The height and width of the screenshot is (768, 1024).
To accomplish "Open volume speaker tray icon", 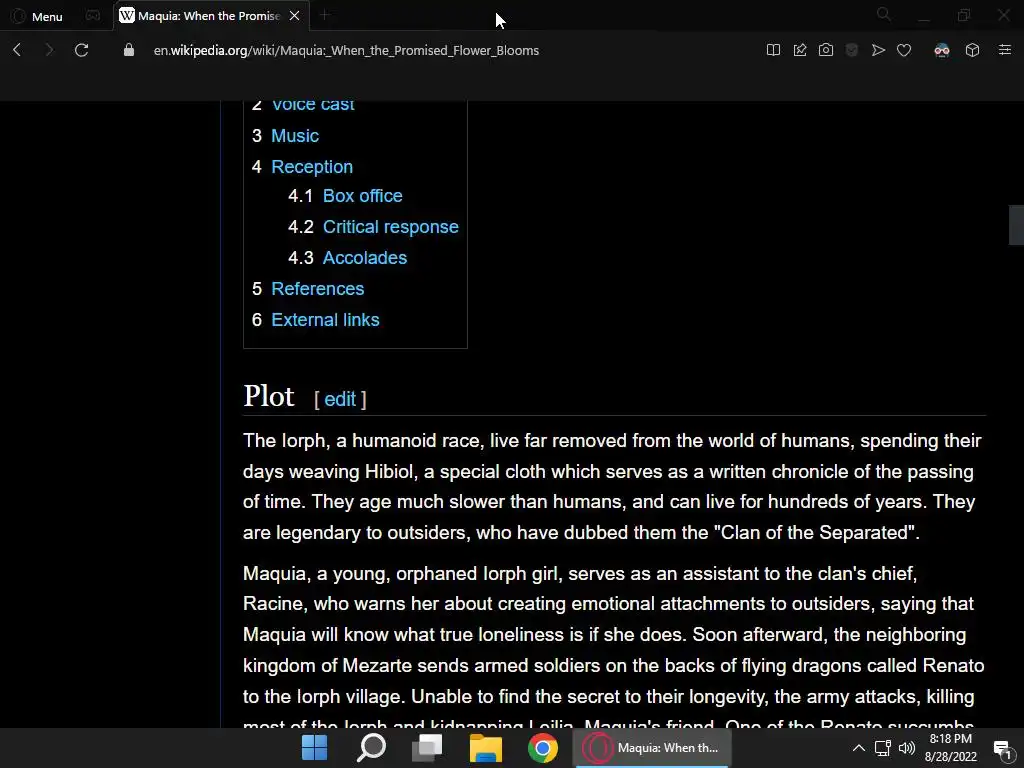I will tap(907, 748).
